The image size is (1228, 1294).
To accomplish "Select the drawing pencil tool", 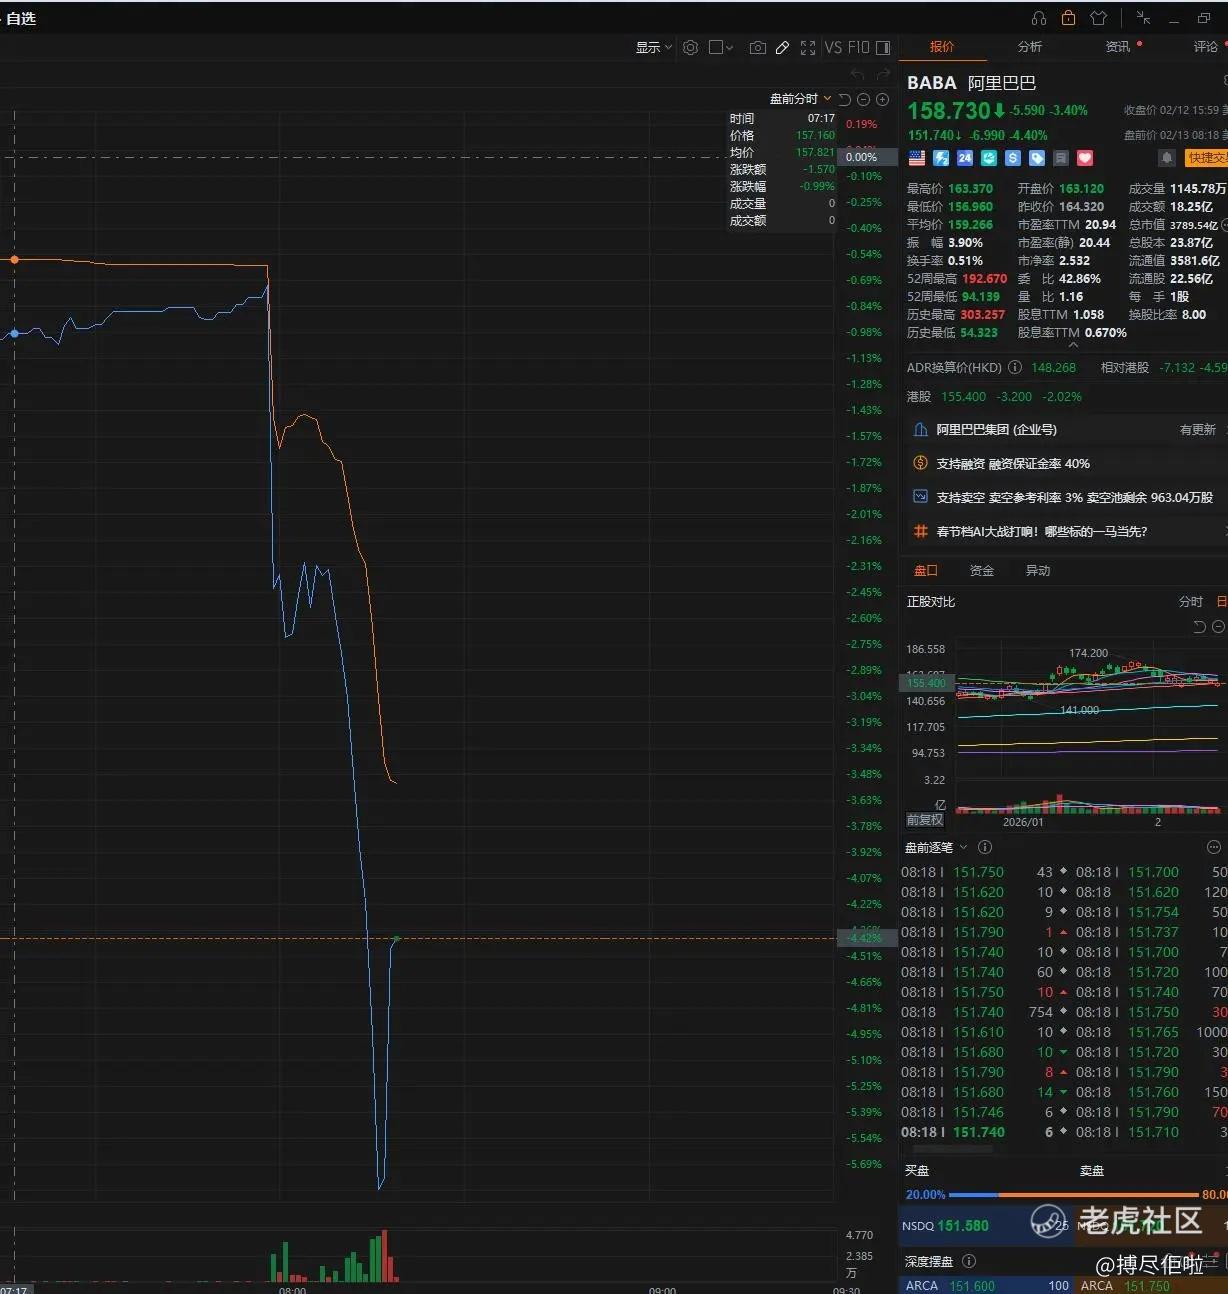I will 782,47.
